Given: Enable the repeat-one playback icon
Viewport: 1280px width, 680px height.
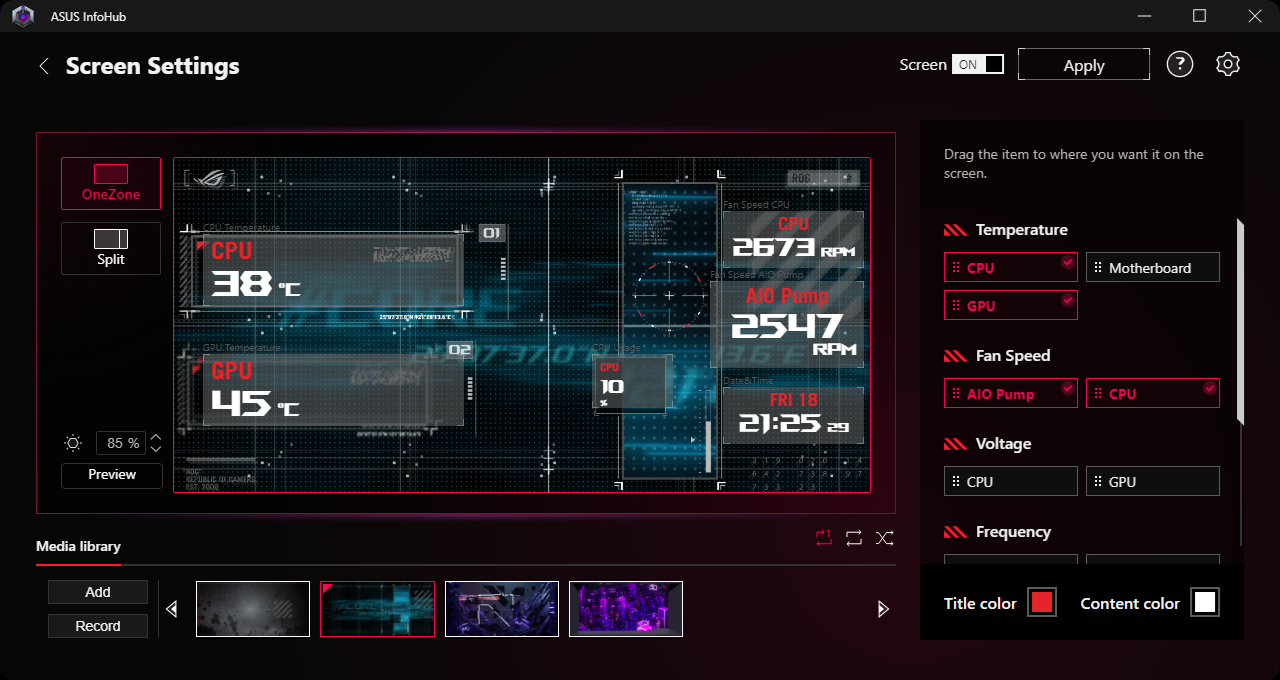Looking at the screenshot, I should click(x=823, y=538).
